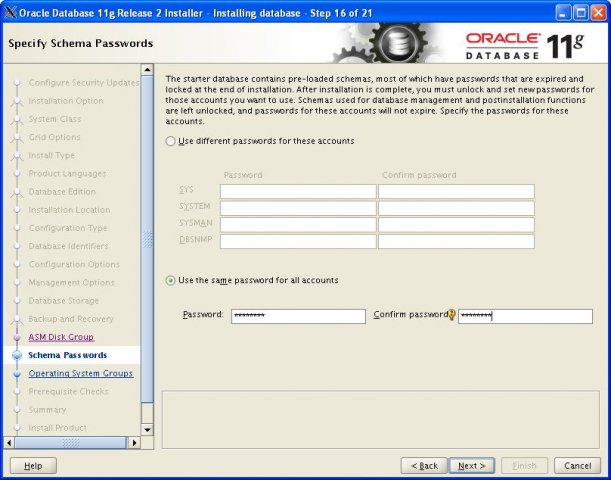Screen dimensions: 611x480
Task: Cancel the installation
Action: coord(577,466)
